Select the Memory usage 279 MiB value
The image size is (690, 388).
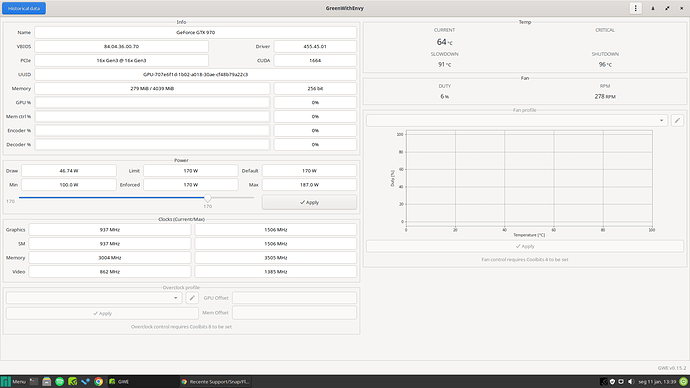pyautogui.click(x=152, y=88)
